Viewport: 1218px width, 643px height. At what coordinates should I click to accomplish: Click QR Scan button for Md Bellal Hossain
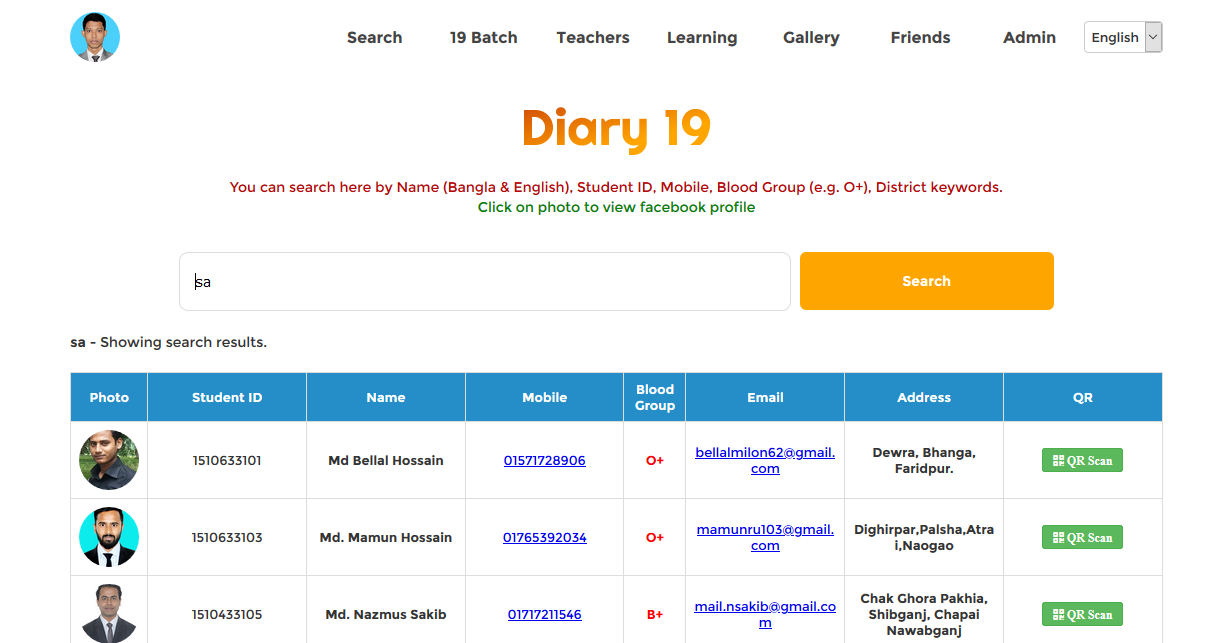pyautogui.click(x=1082, y=460)
